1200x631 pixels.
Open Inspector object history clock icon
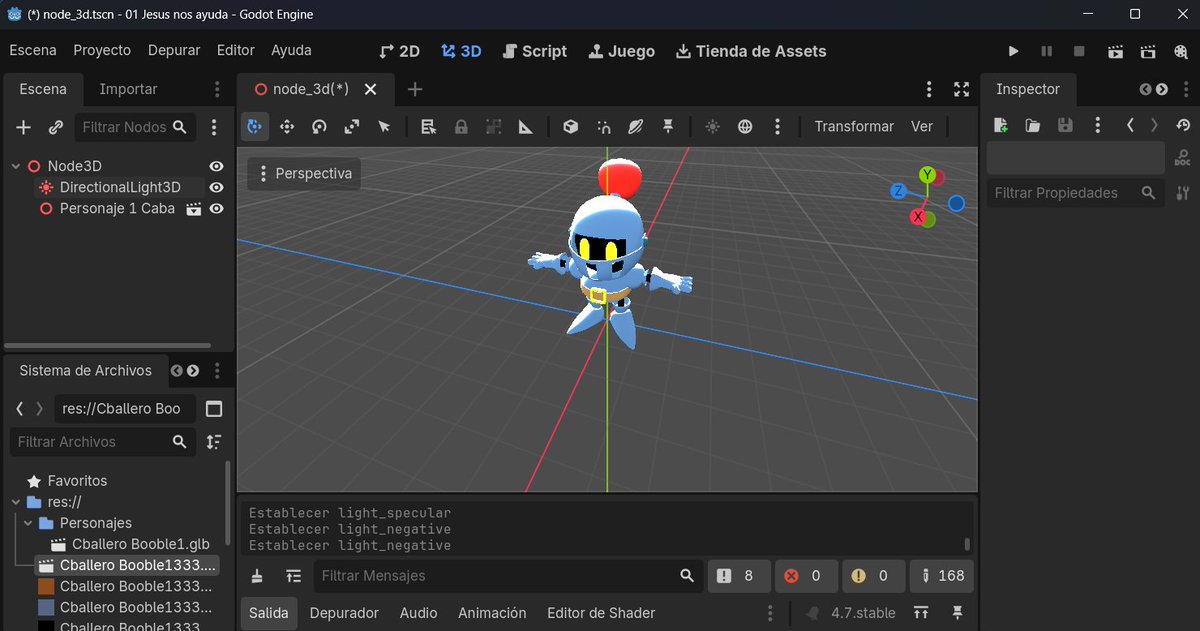pos(1184,125)
